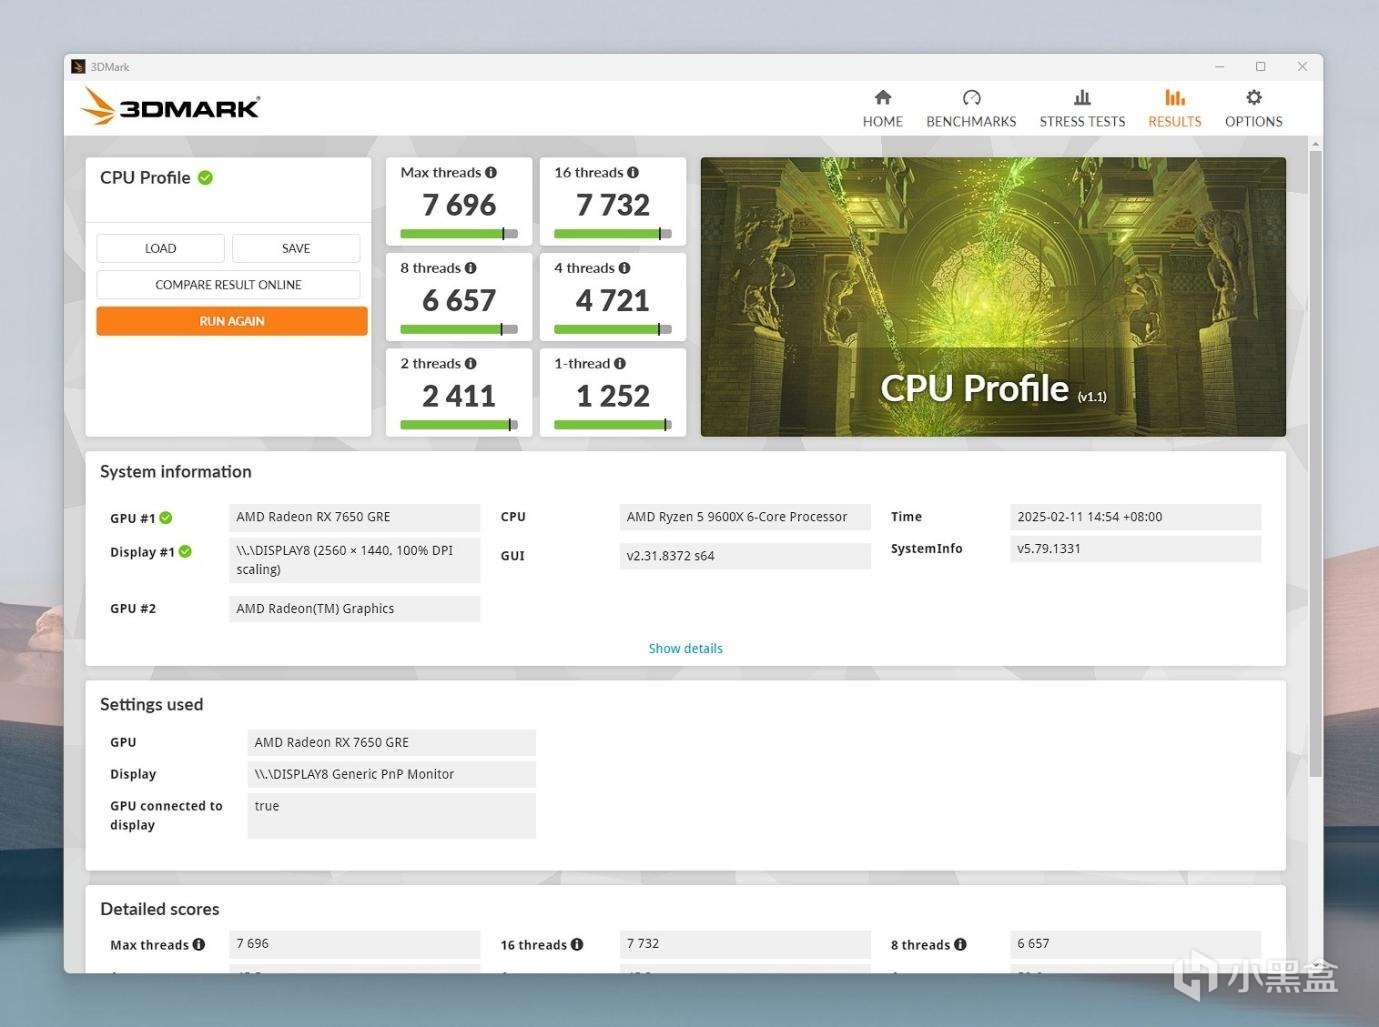Click the 2 411 score value
Viewport: 1379px width, 1027px height.
[459, 396]
